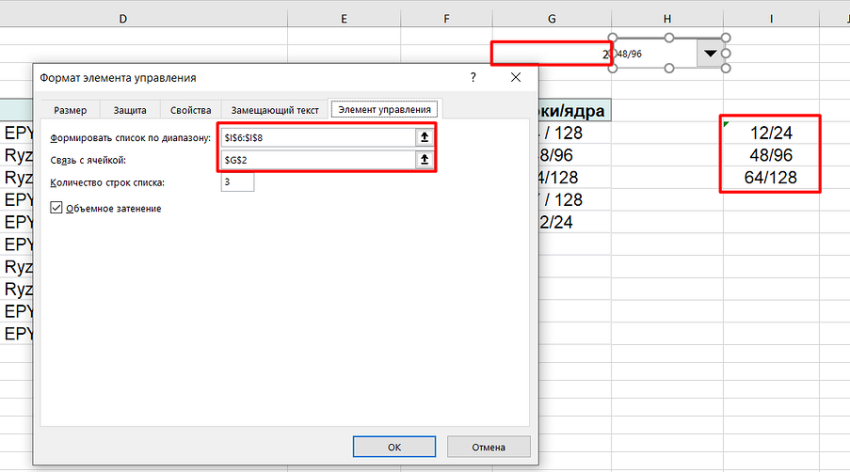Image resolution: width=850 pixels, height=472 pixels.
Task: Open the Защита tab
Action: tap(130, 110)
